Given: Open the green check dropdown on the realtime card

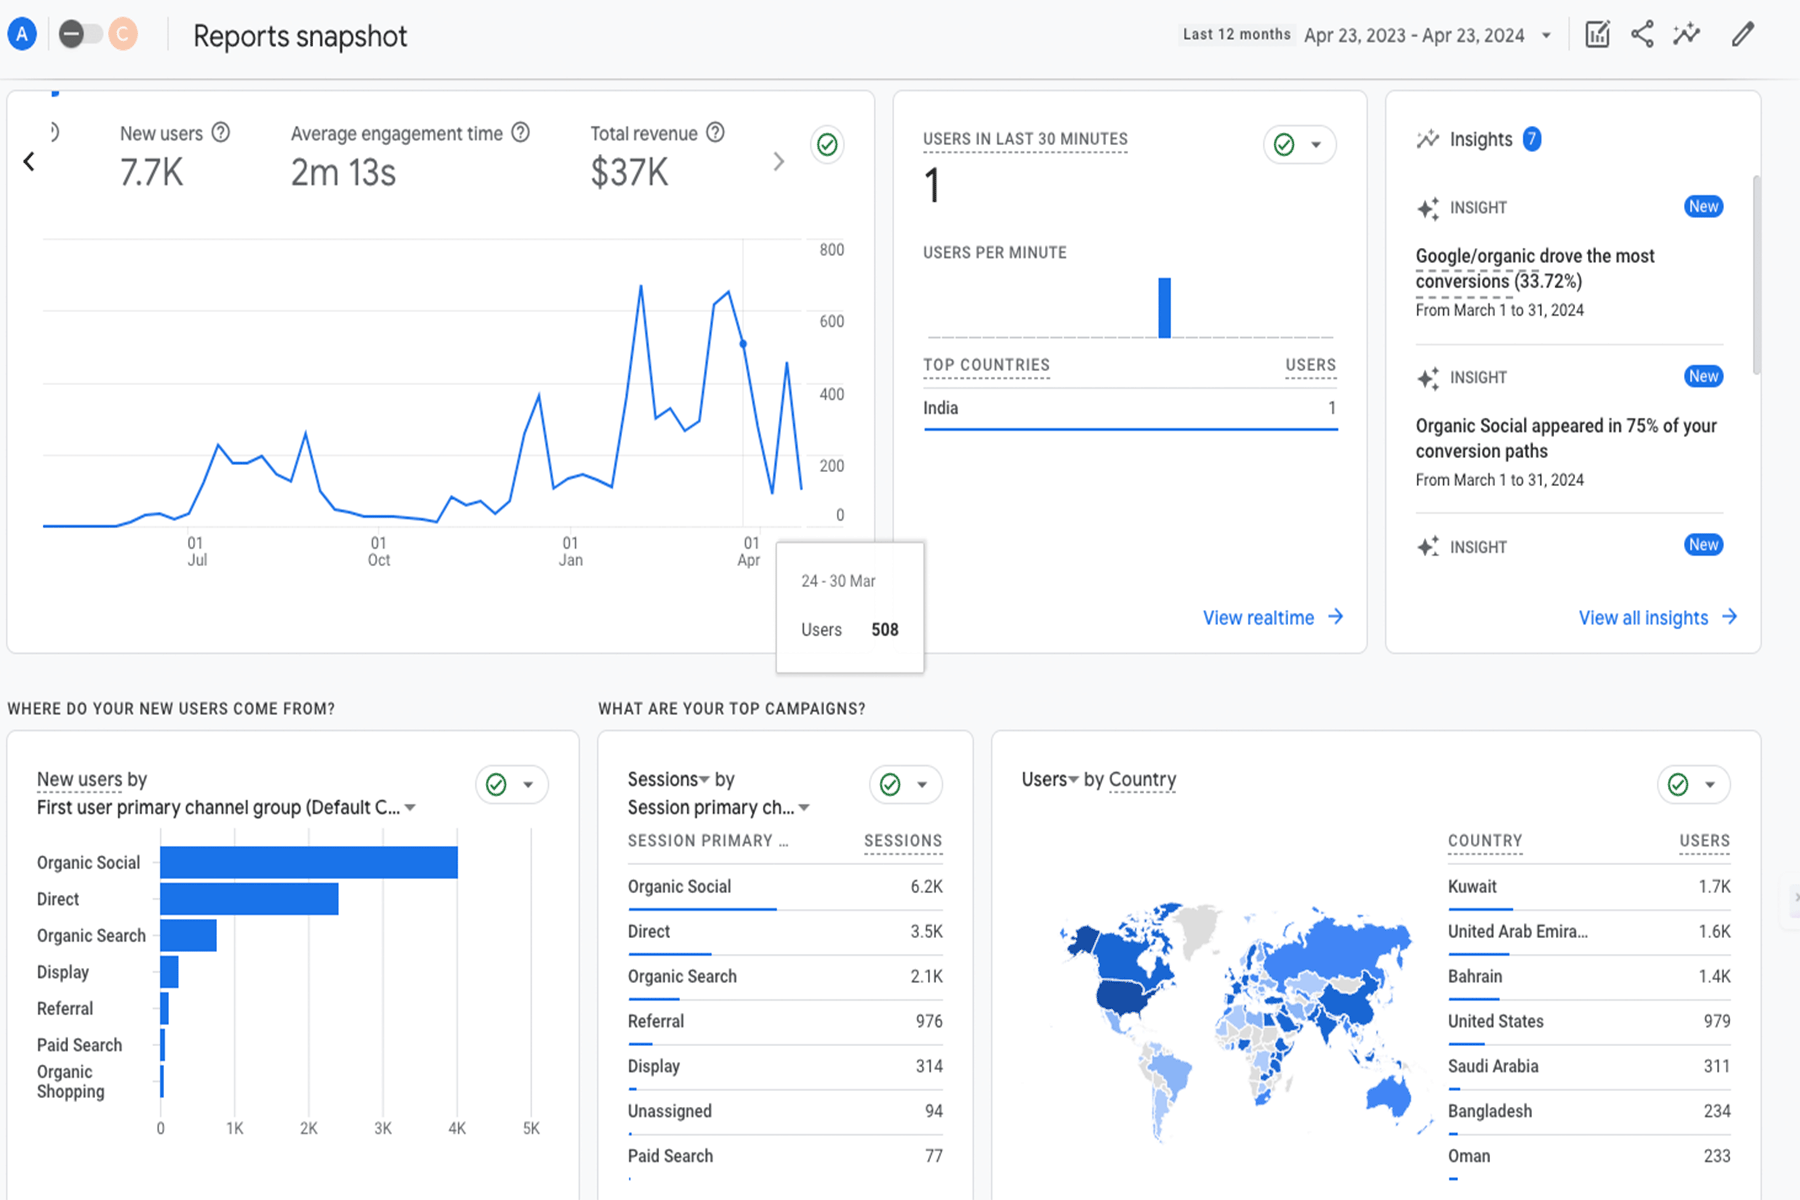Looking at the screenshot, I should pos(1299,145).
